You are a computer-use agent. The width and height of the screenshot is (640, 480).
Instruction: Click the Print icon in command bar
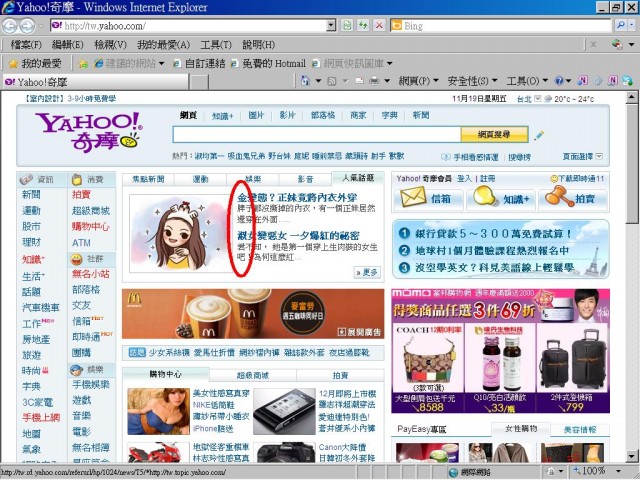click(x=374, y=81)
